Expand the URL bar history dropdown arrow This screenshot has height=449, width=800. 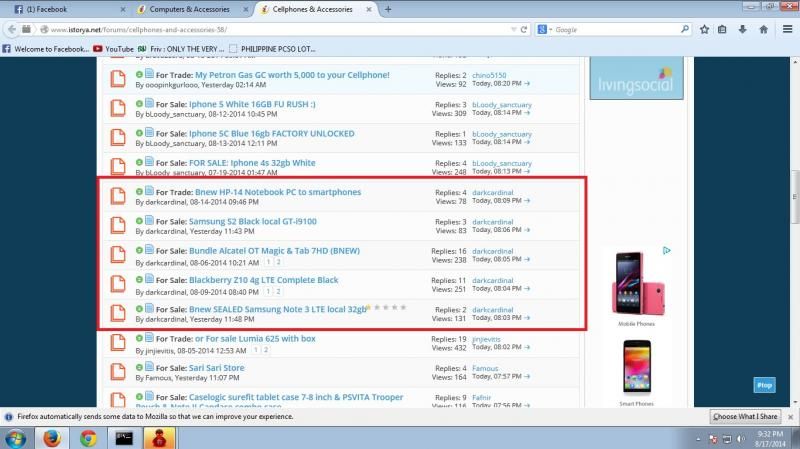pos(513,30)
